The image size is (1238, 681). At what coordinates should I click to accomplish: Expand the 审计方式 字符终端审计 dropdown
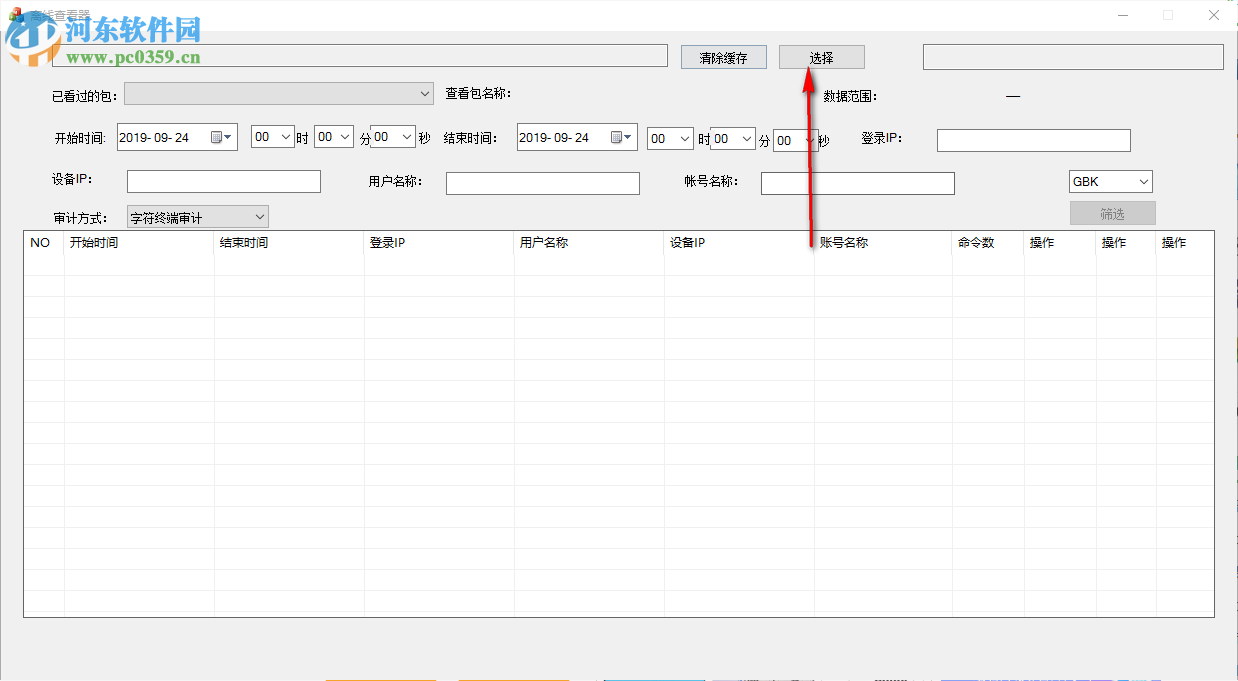198,216
